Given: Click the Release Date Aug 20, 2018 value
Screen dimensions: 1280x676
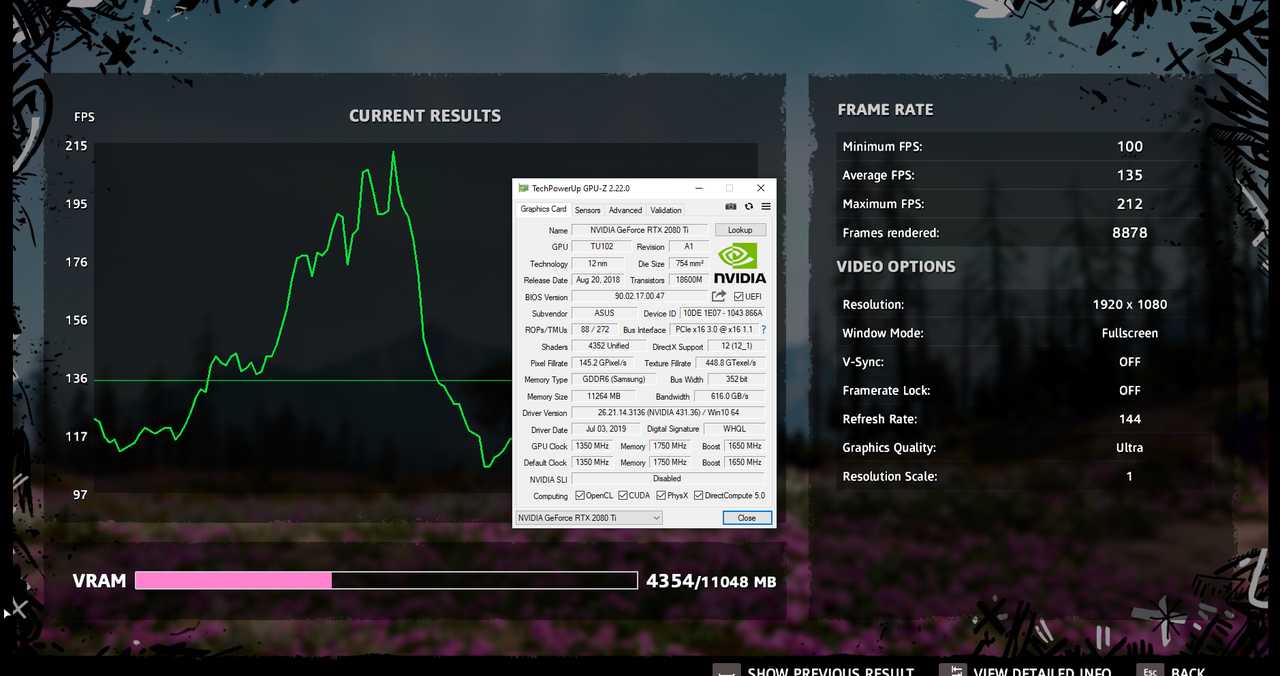Looking at the screenshot, I should click(598, 280).
